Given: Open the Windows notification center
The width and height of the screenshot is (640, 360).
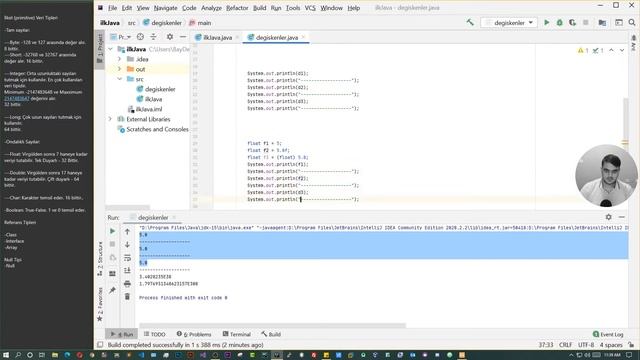Looking at the screenshot, I should pos(629,355).
